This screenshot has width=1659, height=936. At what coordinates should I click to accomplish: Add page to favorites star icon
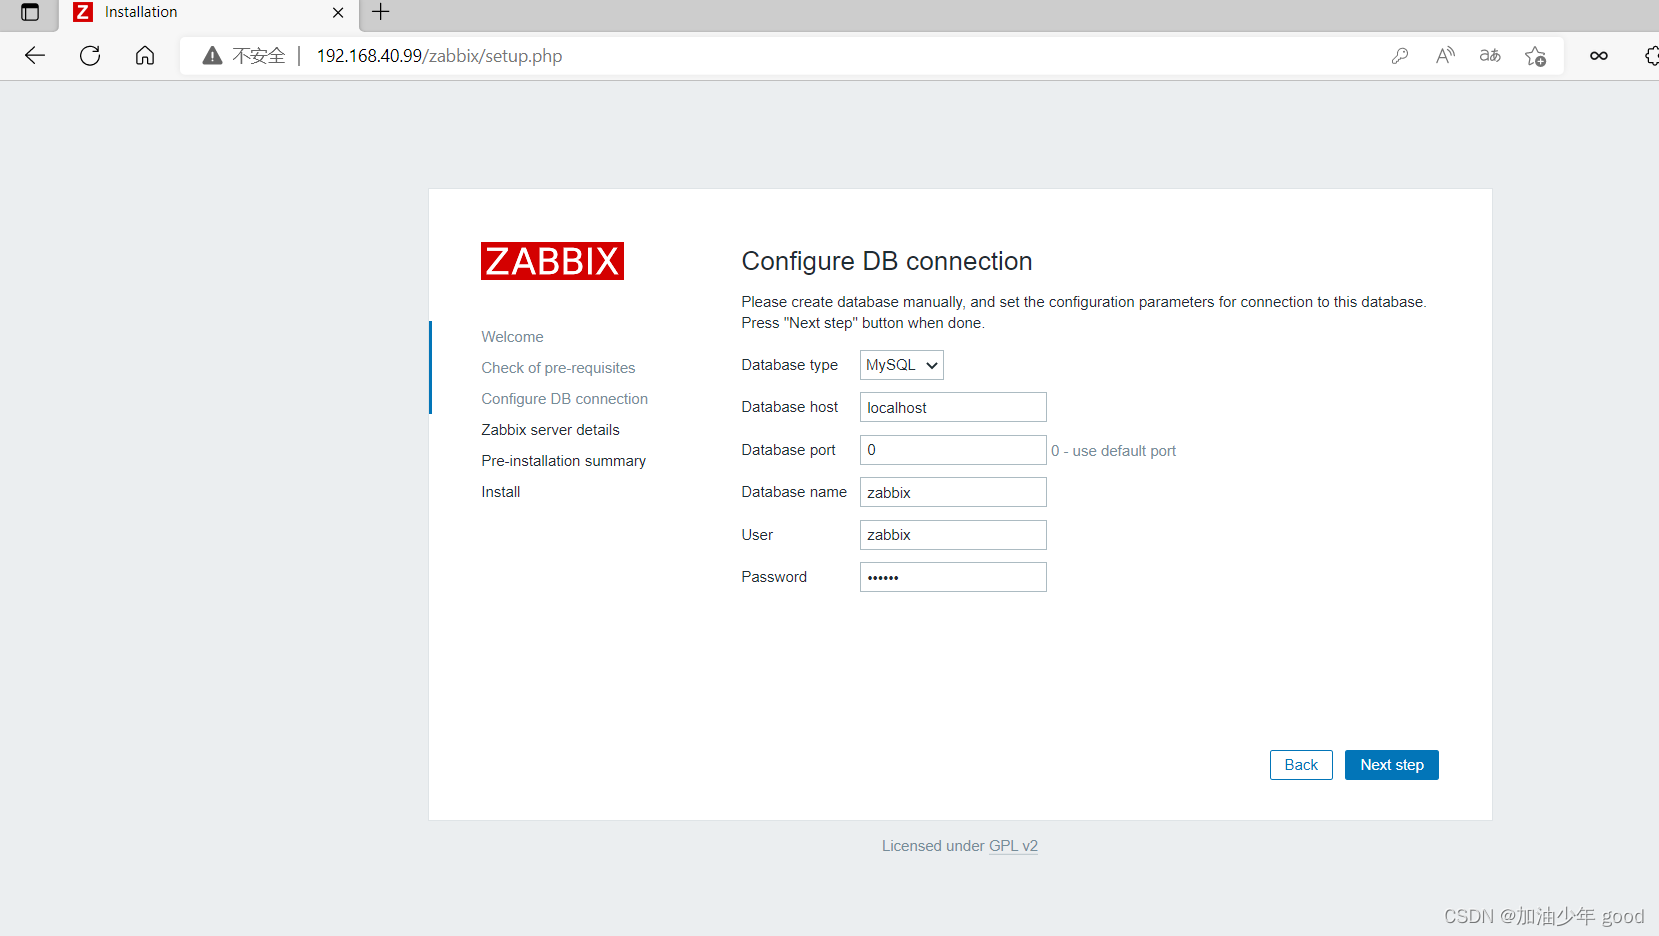coord(1535,56)
